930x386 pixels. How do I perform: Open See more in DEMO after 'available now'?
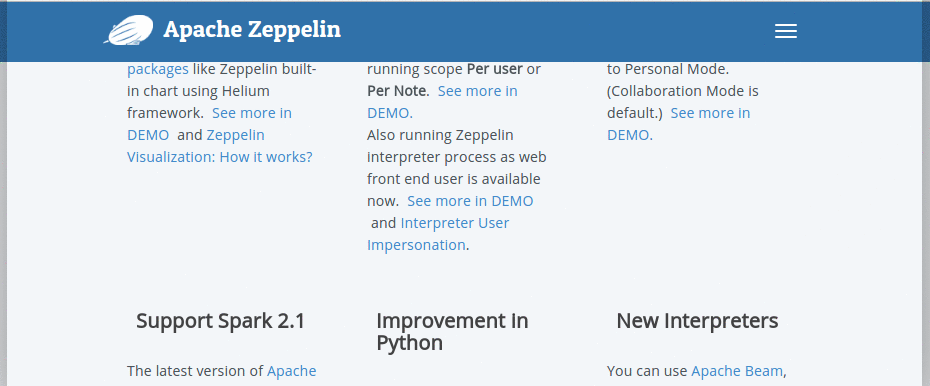pos(470,201)
